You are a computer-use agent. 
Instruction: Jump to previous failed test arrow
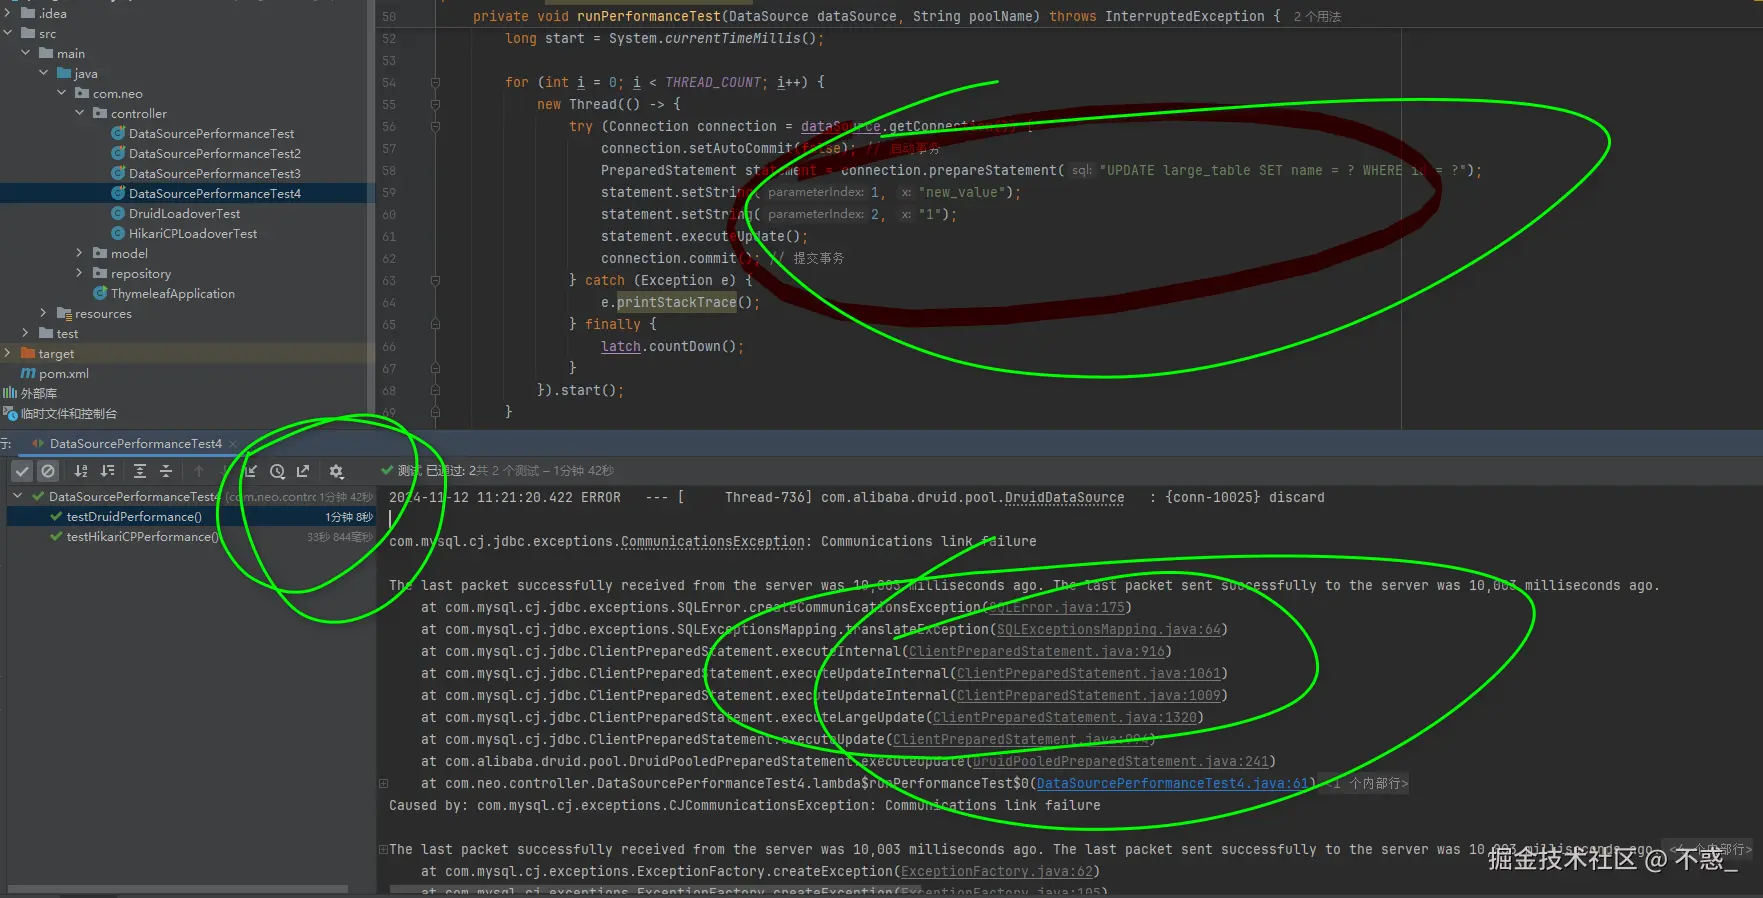pos(198,471)
